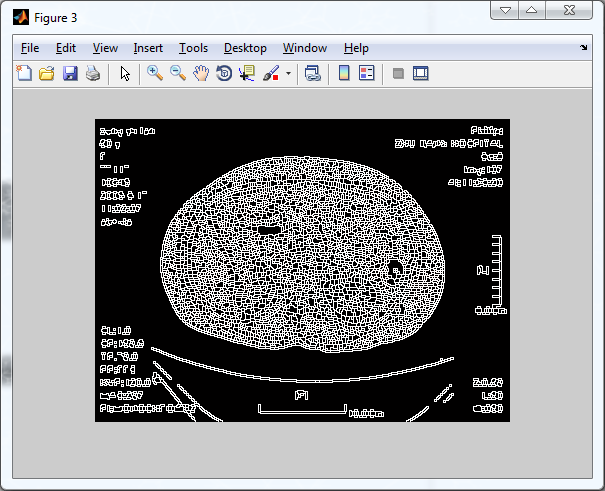Open a file with the folder icon
Screen dimensions: 605x491
coord(46,73)
